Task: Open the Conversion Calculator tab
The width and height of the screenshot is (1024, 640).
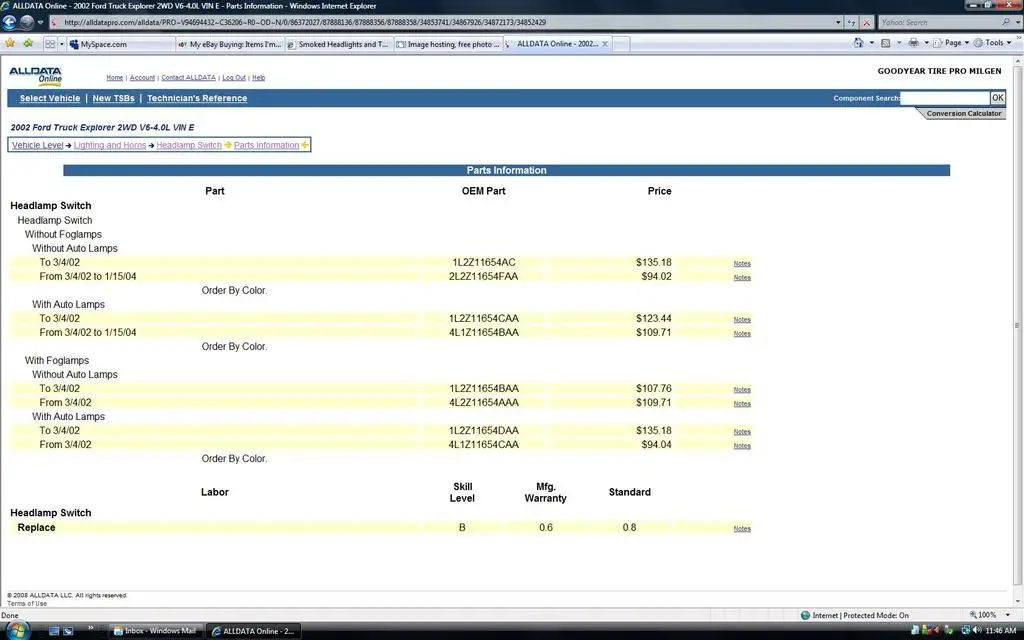Action: coord(963,114)
